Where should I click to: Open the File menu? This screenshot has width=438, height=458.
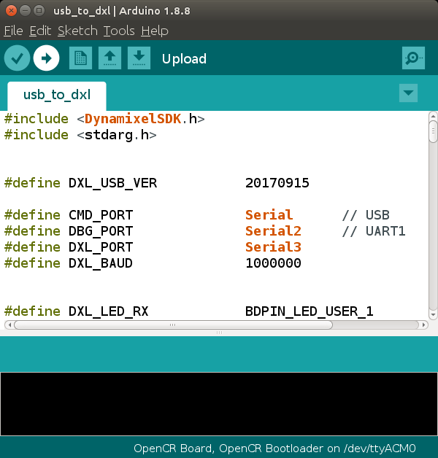tap(13, 31)
